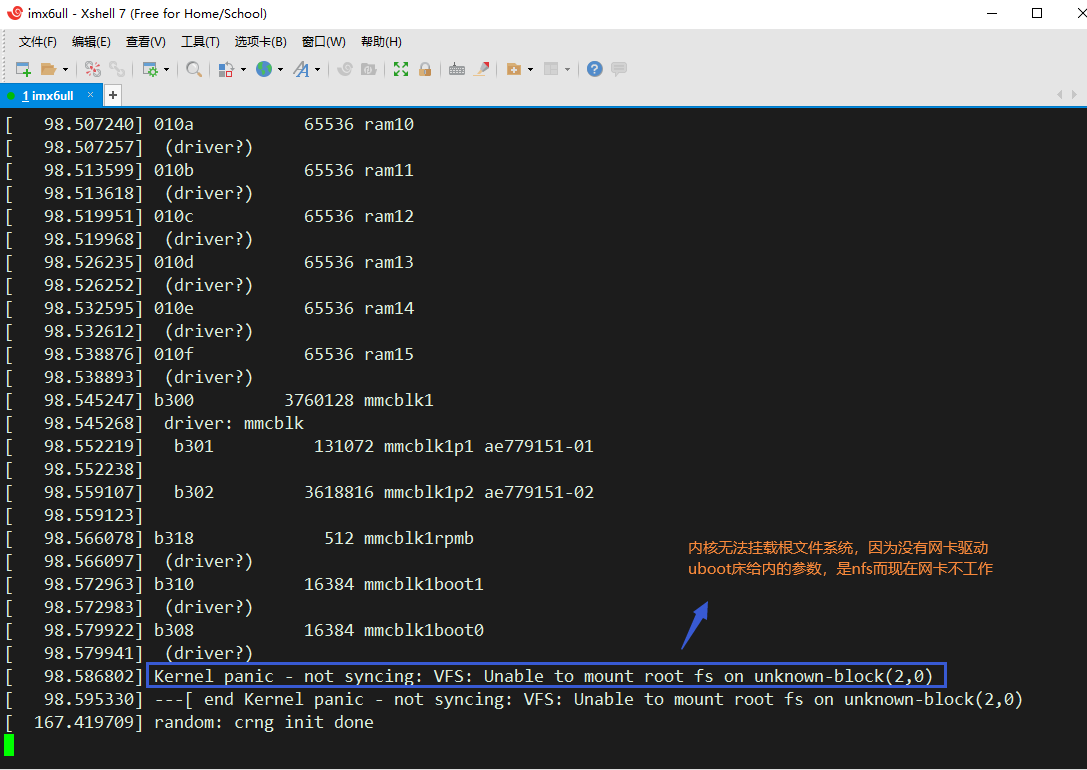This screenshot has height=770, width=1087.
Task: Add a new tab with plus button
Action: 113,95
